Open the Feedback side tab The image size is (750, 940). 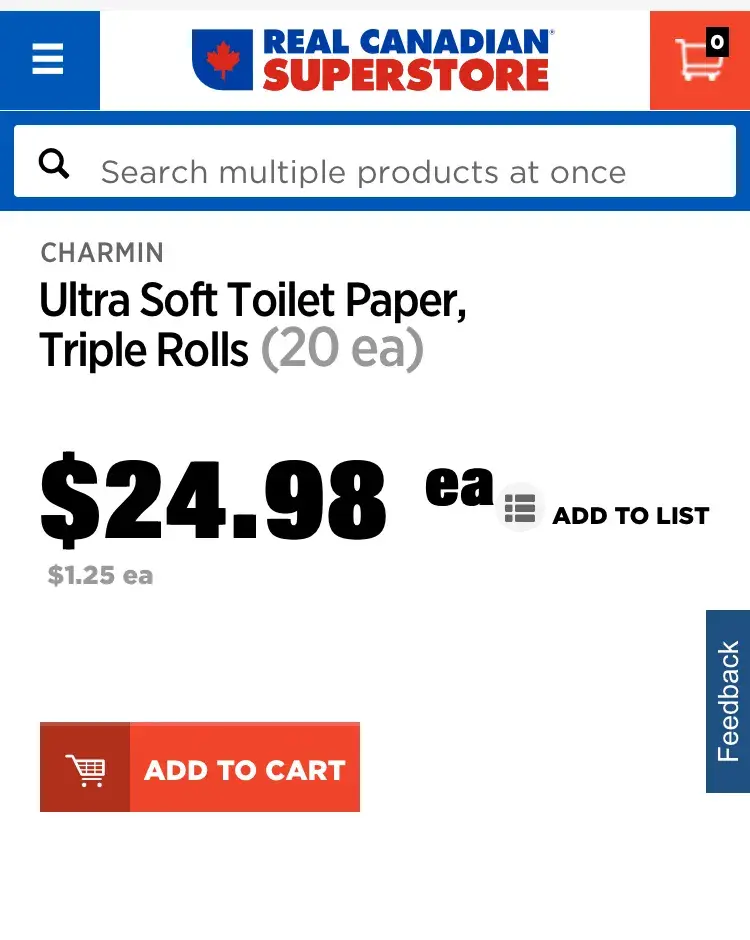tap(728, 701)
